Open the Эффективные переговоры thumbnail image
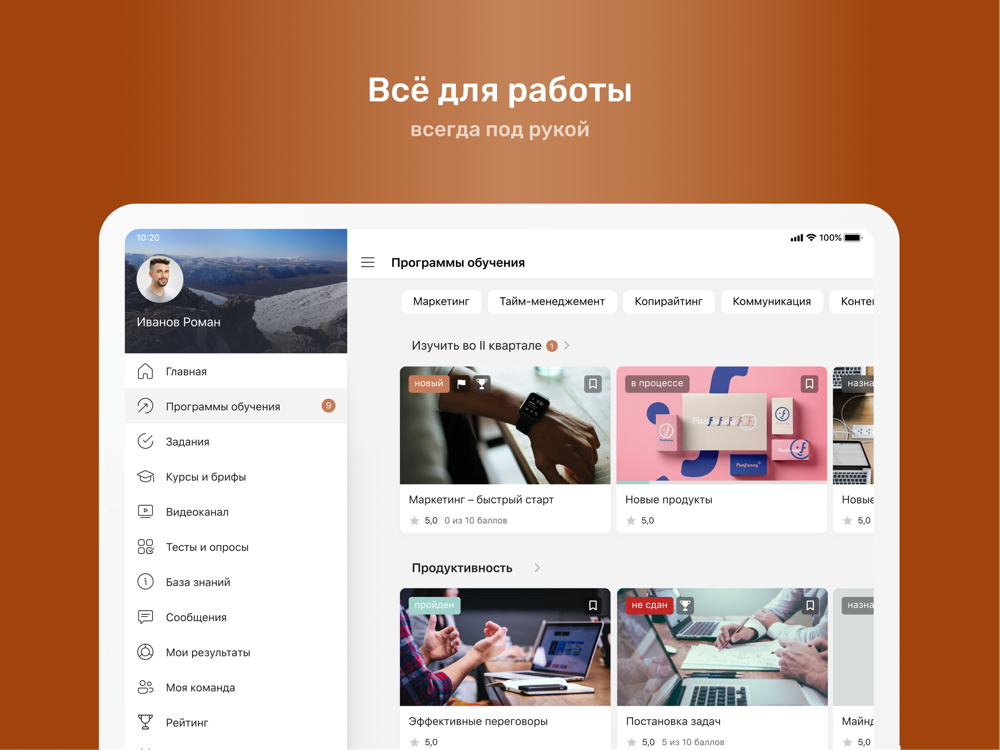This screenshot has height=750, width=1000. [x=504, y=647]
